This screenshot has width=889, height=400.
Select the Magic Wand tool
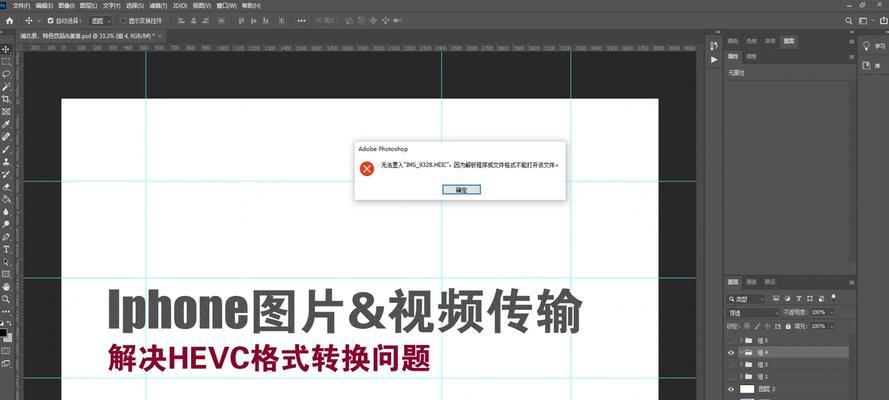coord(6,87)
